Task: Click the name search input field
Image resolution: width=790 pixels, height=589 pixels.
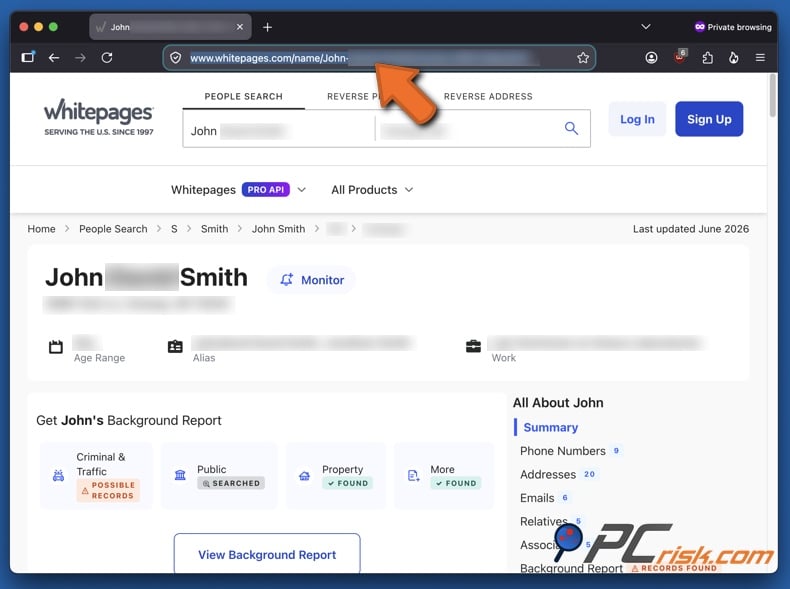Action: (x=279, y=129)
